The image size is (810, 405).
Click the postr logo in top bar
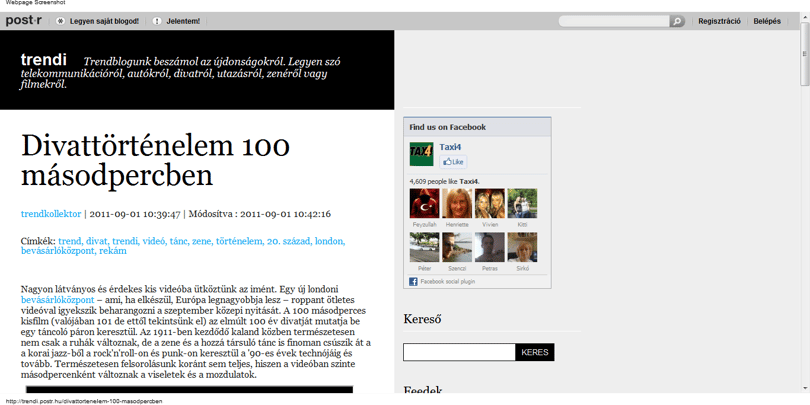[23, 21]
